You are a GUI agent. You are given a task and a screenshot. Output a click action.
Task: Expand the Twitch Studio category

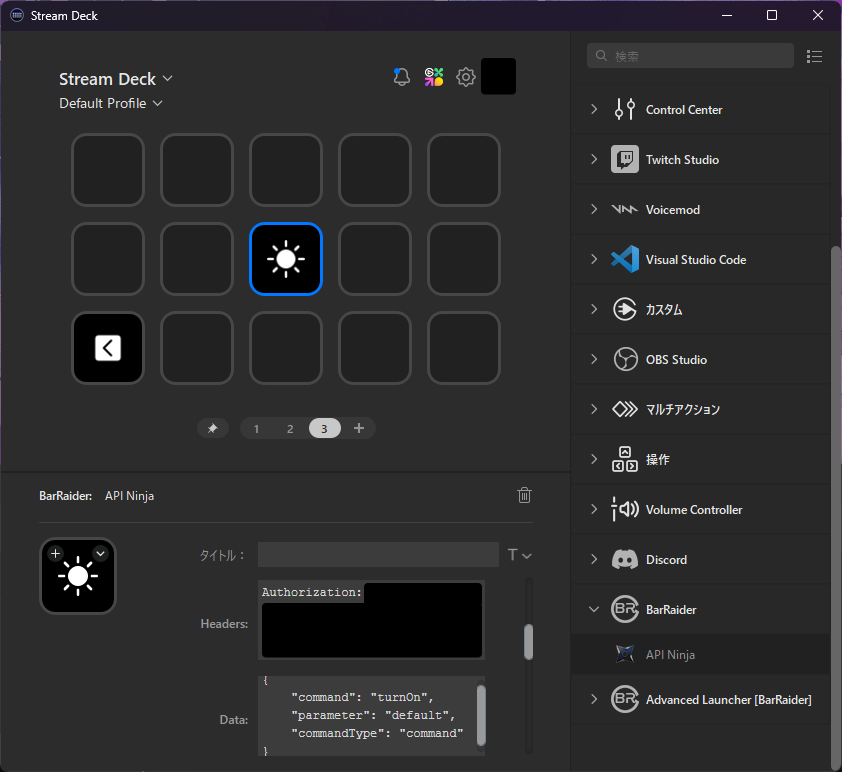coord(594,159)
